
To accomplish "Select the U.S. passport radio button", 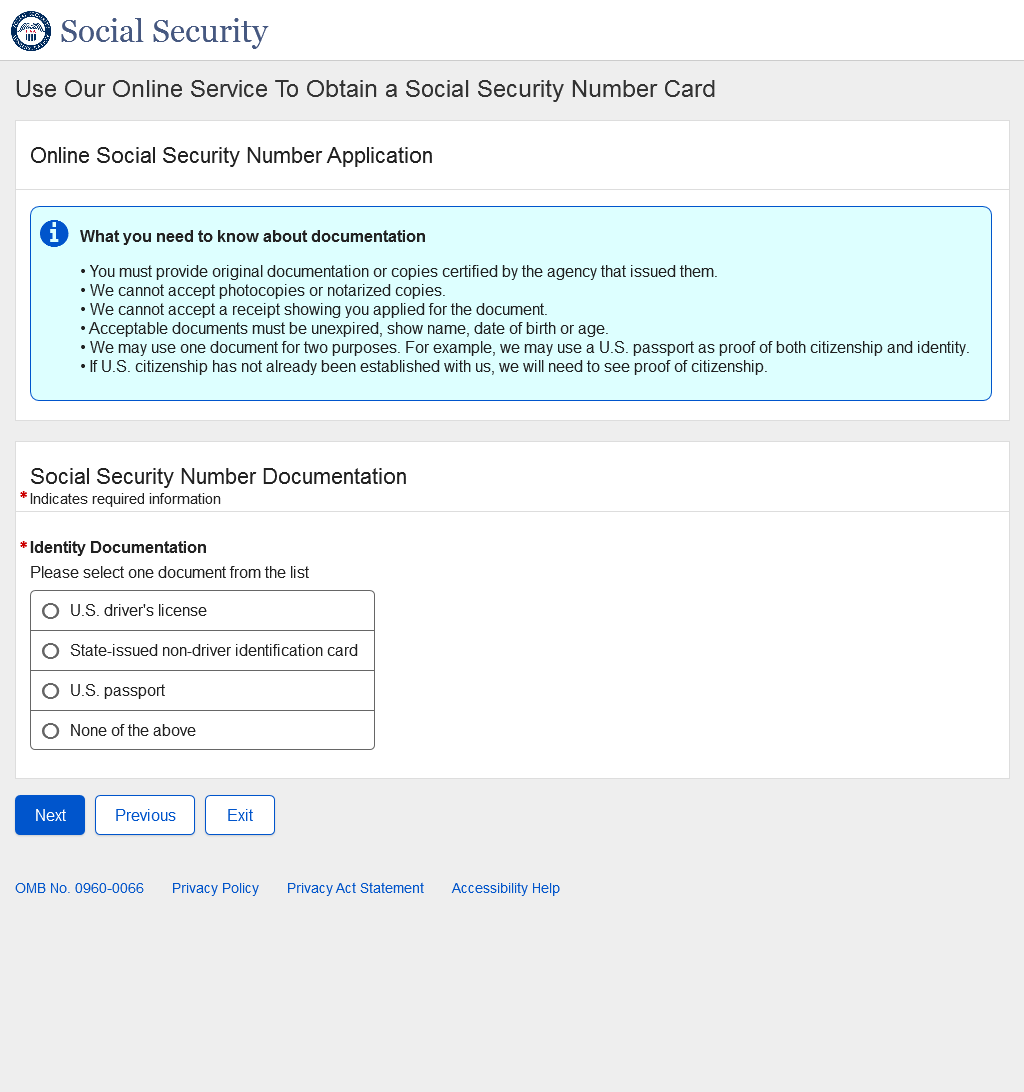I will [x=51, y=691].
